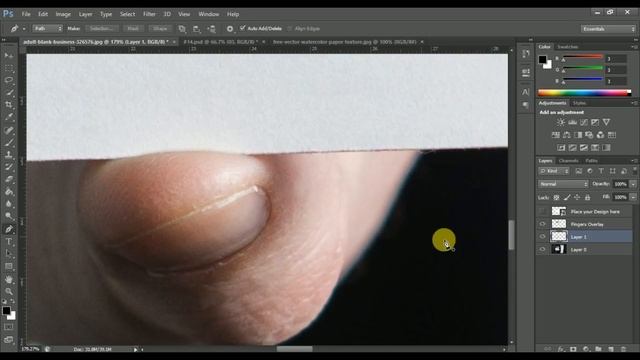
Task: Select the Spot Healing Brush tool
Action: [x=9, y=131]
